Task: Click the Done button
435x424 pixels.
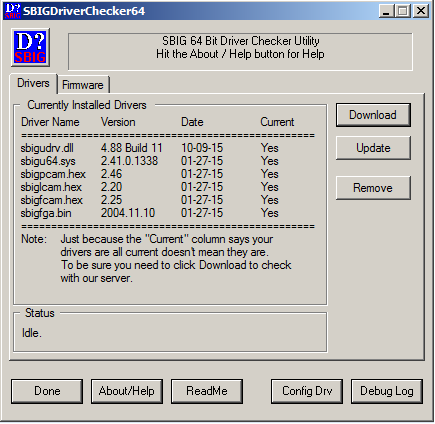Action: (x=47, y=391)
